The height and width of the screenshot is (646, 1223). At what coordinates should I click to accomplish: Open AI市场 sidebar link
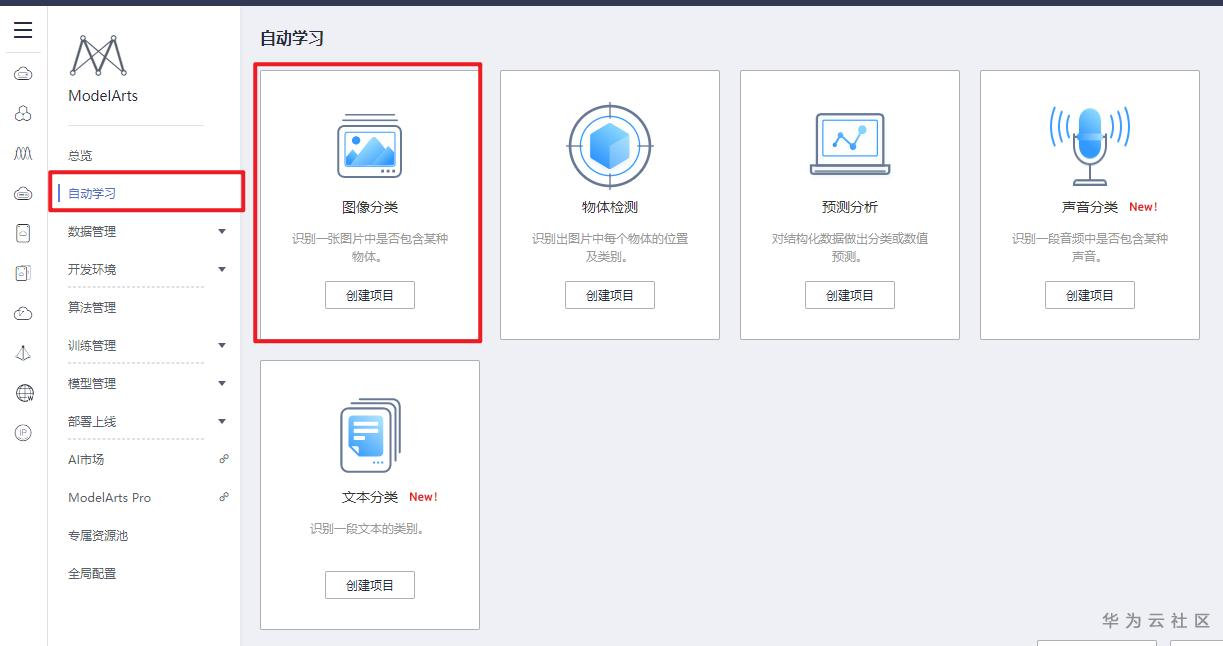(x=86, y=459)
